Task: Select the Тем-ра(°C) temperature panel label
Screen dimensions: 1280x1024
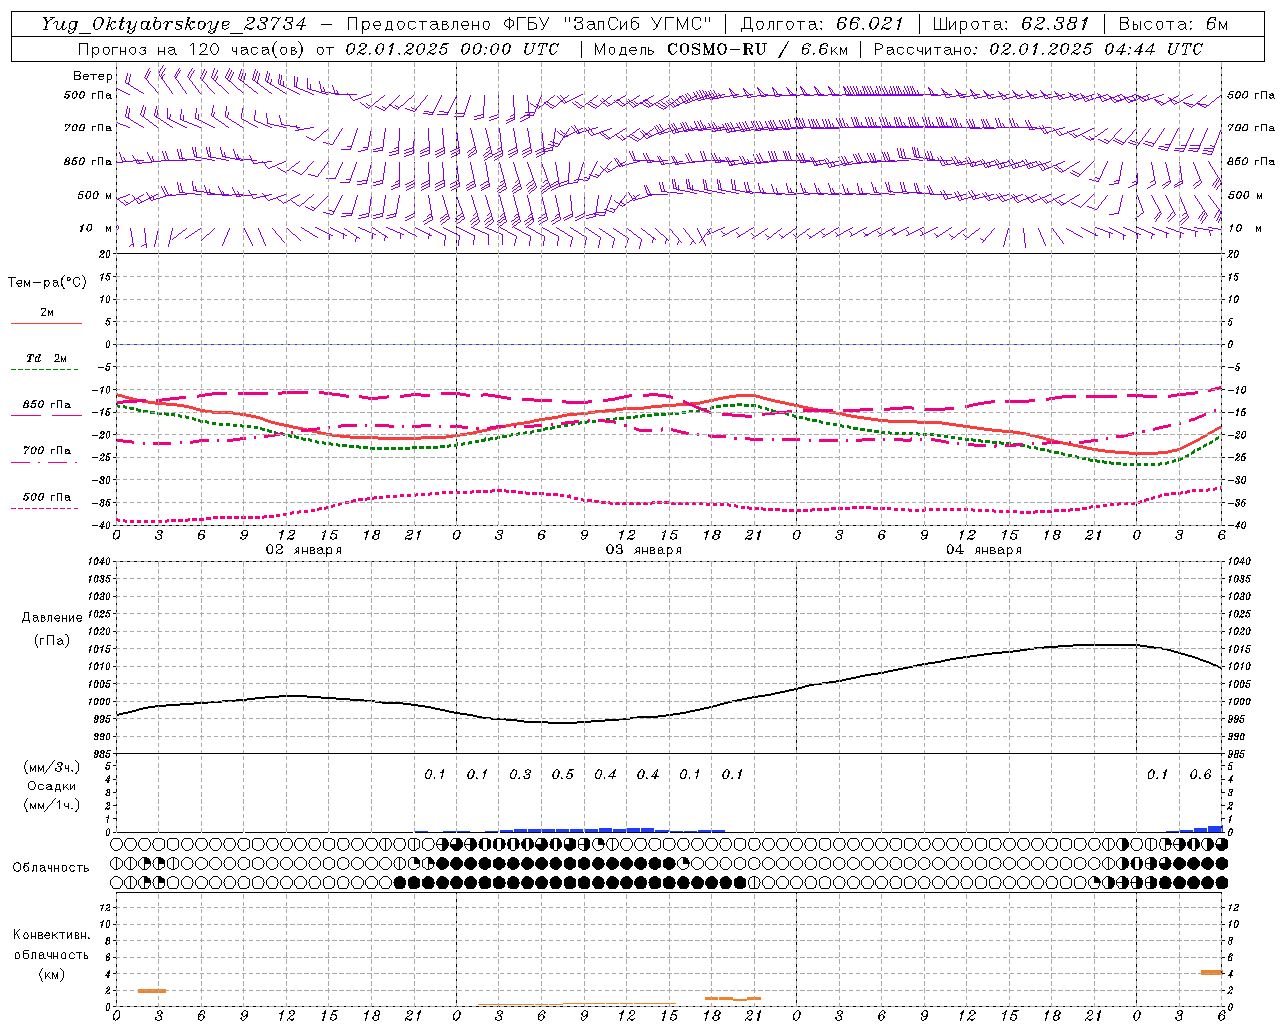Action: coord(48,283)
